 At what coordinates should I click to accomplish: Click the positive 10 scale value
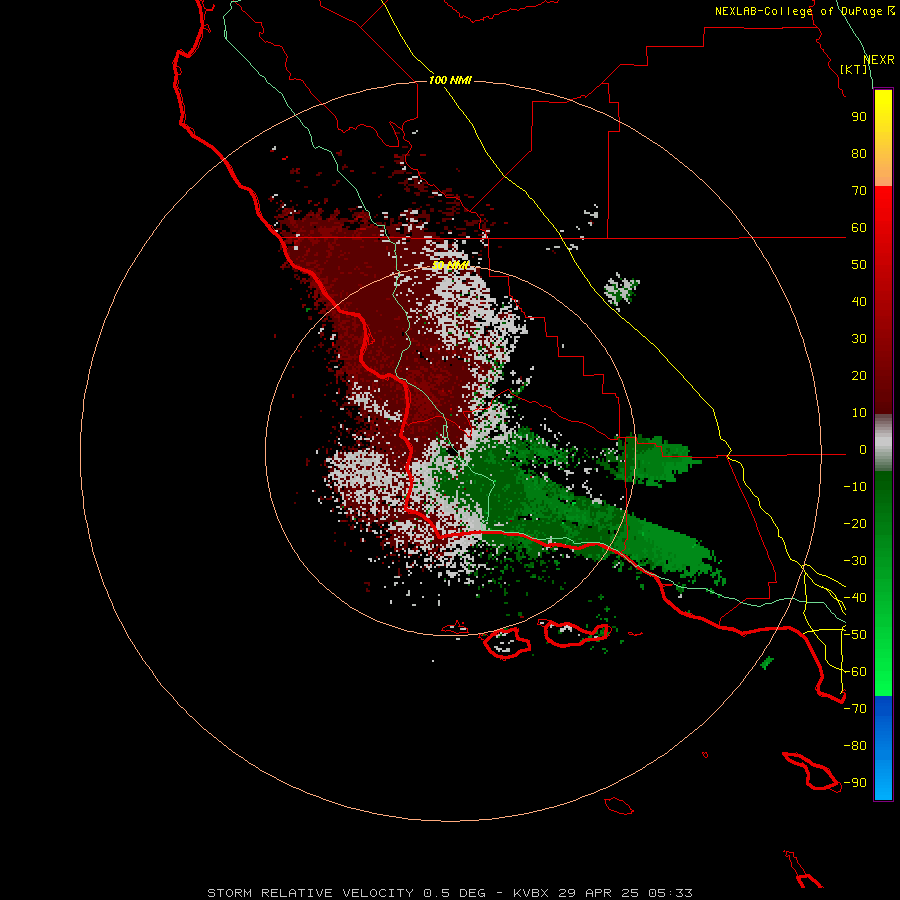pos(859,413)
